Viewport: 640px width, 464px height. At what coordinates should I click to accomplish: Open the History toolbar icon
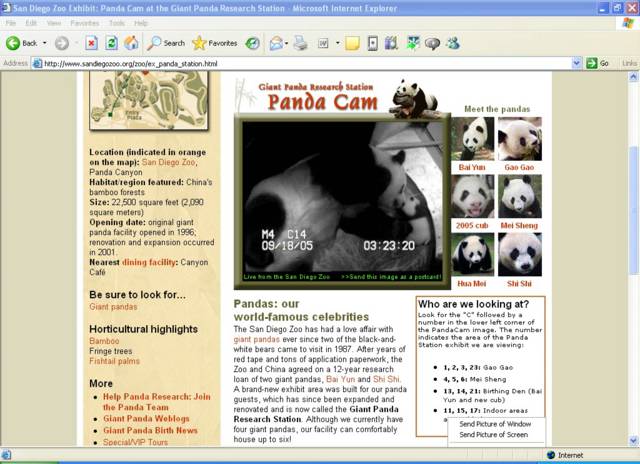click(x=252, y=43)
